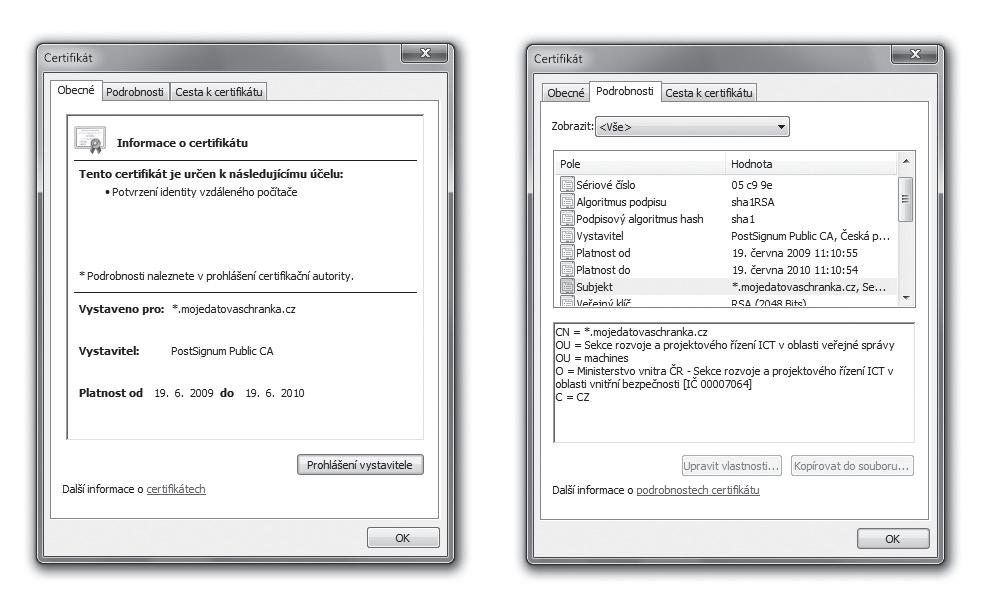
Task: Click the field list scrollbar up arrow
Action: [x=906, y=162]
